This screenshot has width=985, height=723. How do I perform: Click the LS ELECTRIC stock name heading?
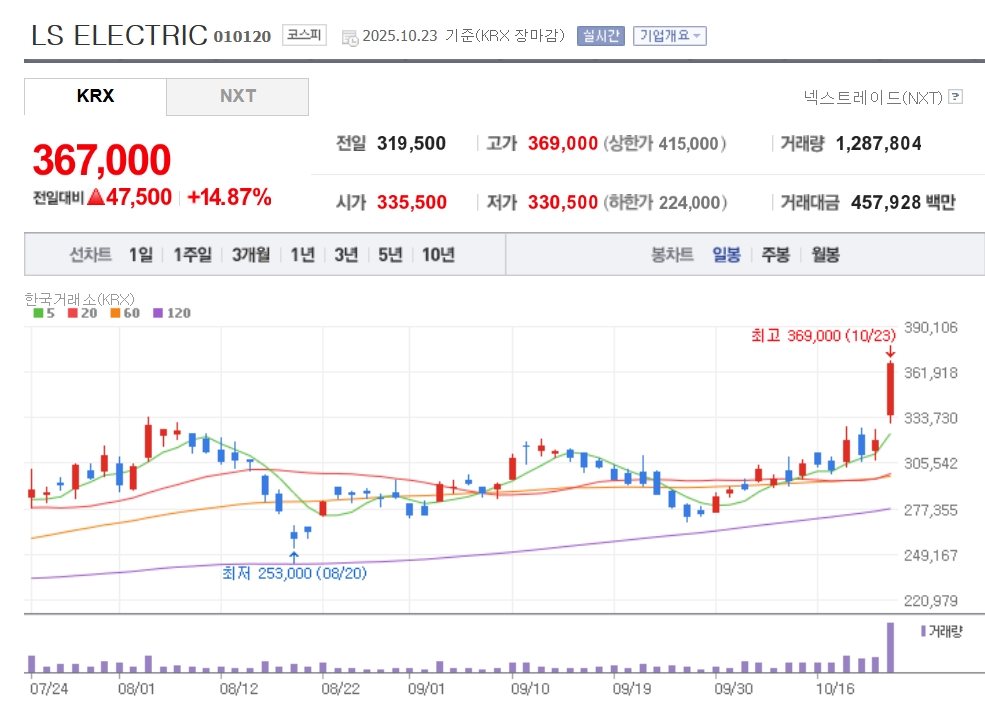coord(119,36)
